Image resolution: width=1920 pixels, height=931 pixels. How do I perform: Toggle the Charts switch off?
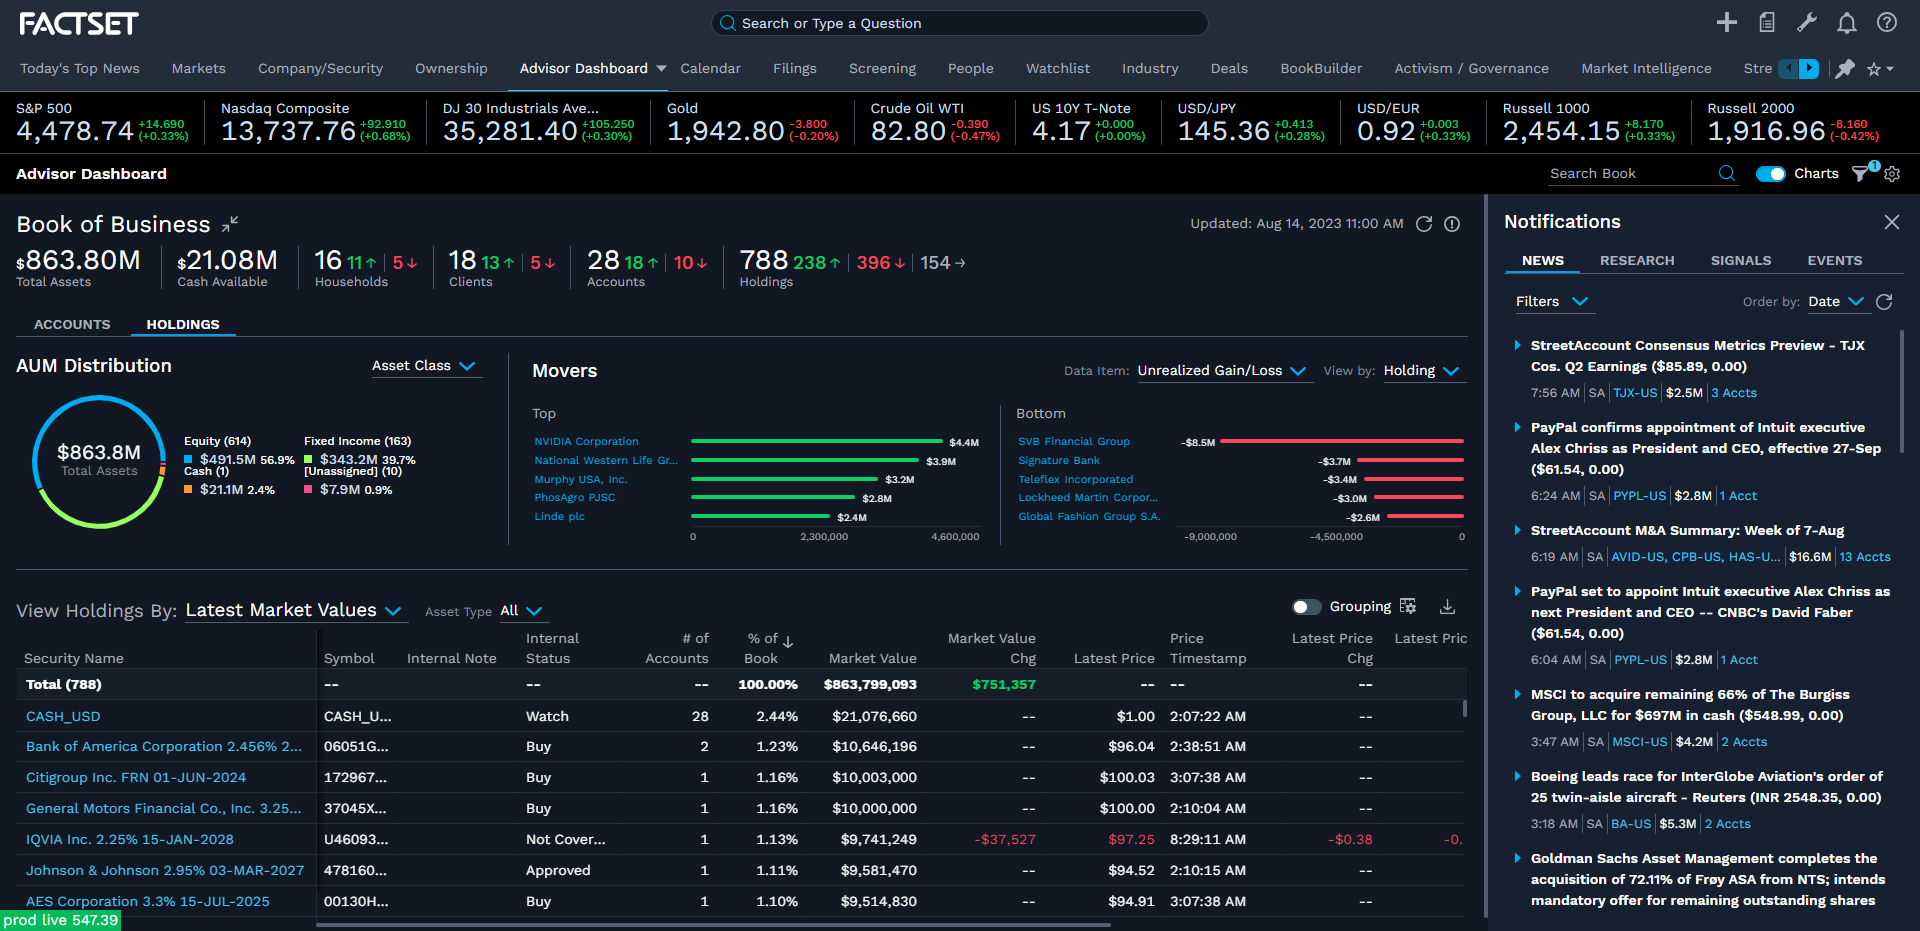pos(1770,174)
